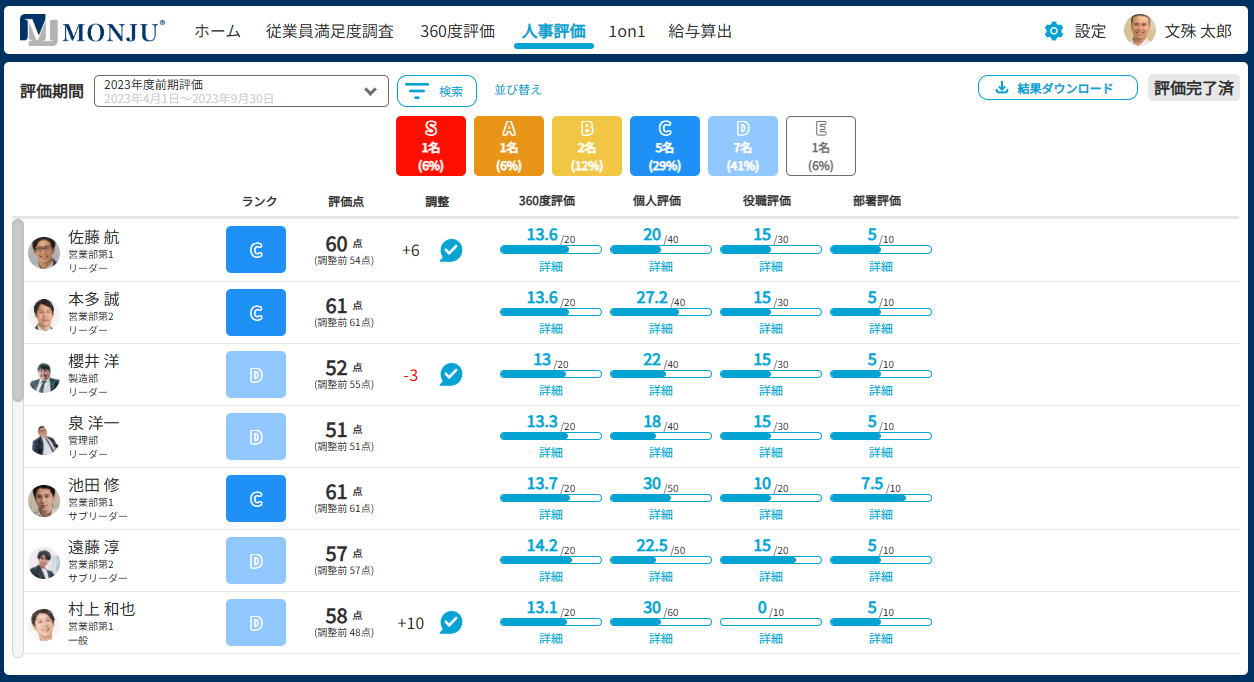This screenshot has width=1254, height=682.
Task: Click the 結果ダウンロード button
Action: pos(1057,88)
